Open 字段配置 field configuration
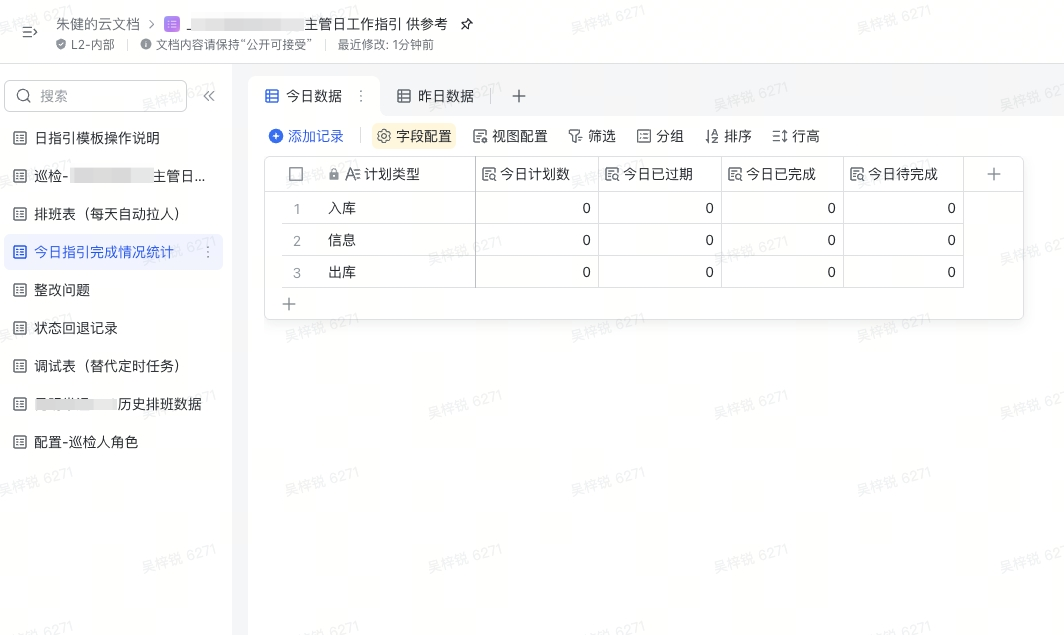This screenshot has width=1064, height=635. 414,136
